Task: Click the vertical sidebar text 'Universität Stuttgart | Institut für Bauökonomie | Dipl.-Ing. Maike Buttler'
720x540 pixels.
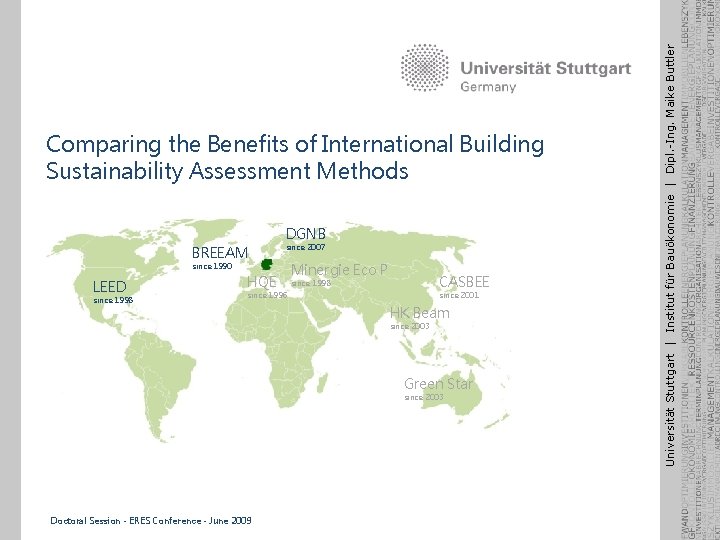Action: [x=670, y=255]
